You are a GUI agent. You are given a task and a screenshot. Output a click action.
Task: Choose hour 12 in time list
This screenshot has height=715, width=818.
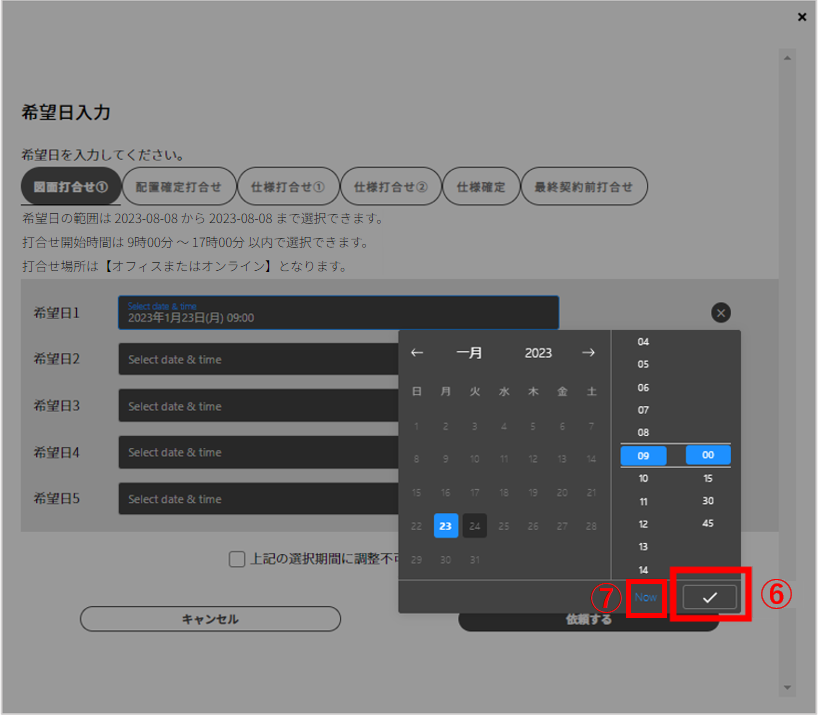point(643,524)
